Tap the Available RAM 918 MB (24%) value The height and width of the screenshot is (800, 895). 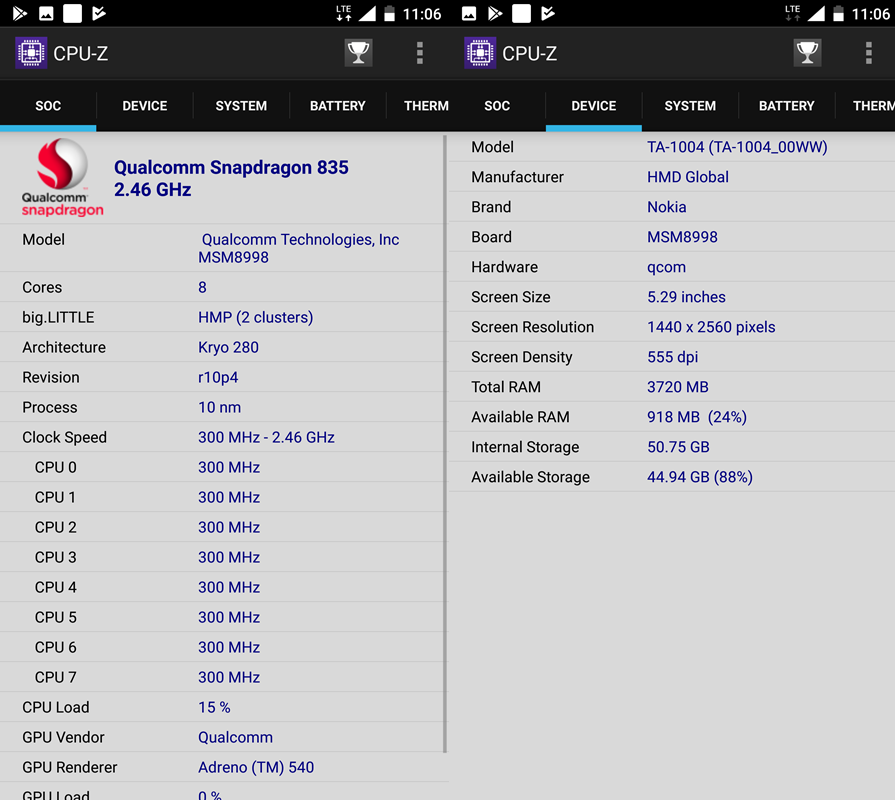[x=696, y=417]
